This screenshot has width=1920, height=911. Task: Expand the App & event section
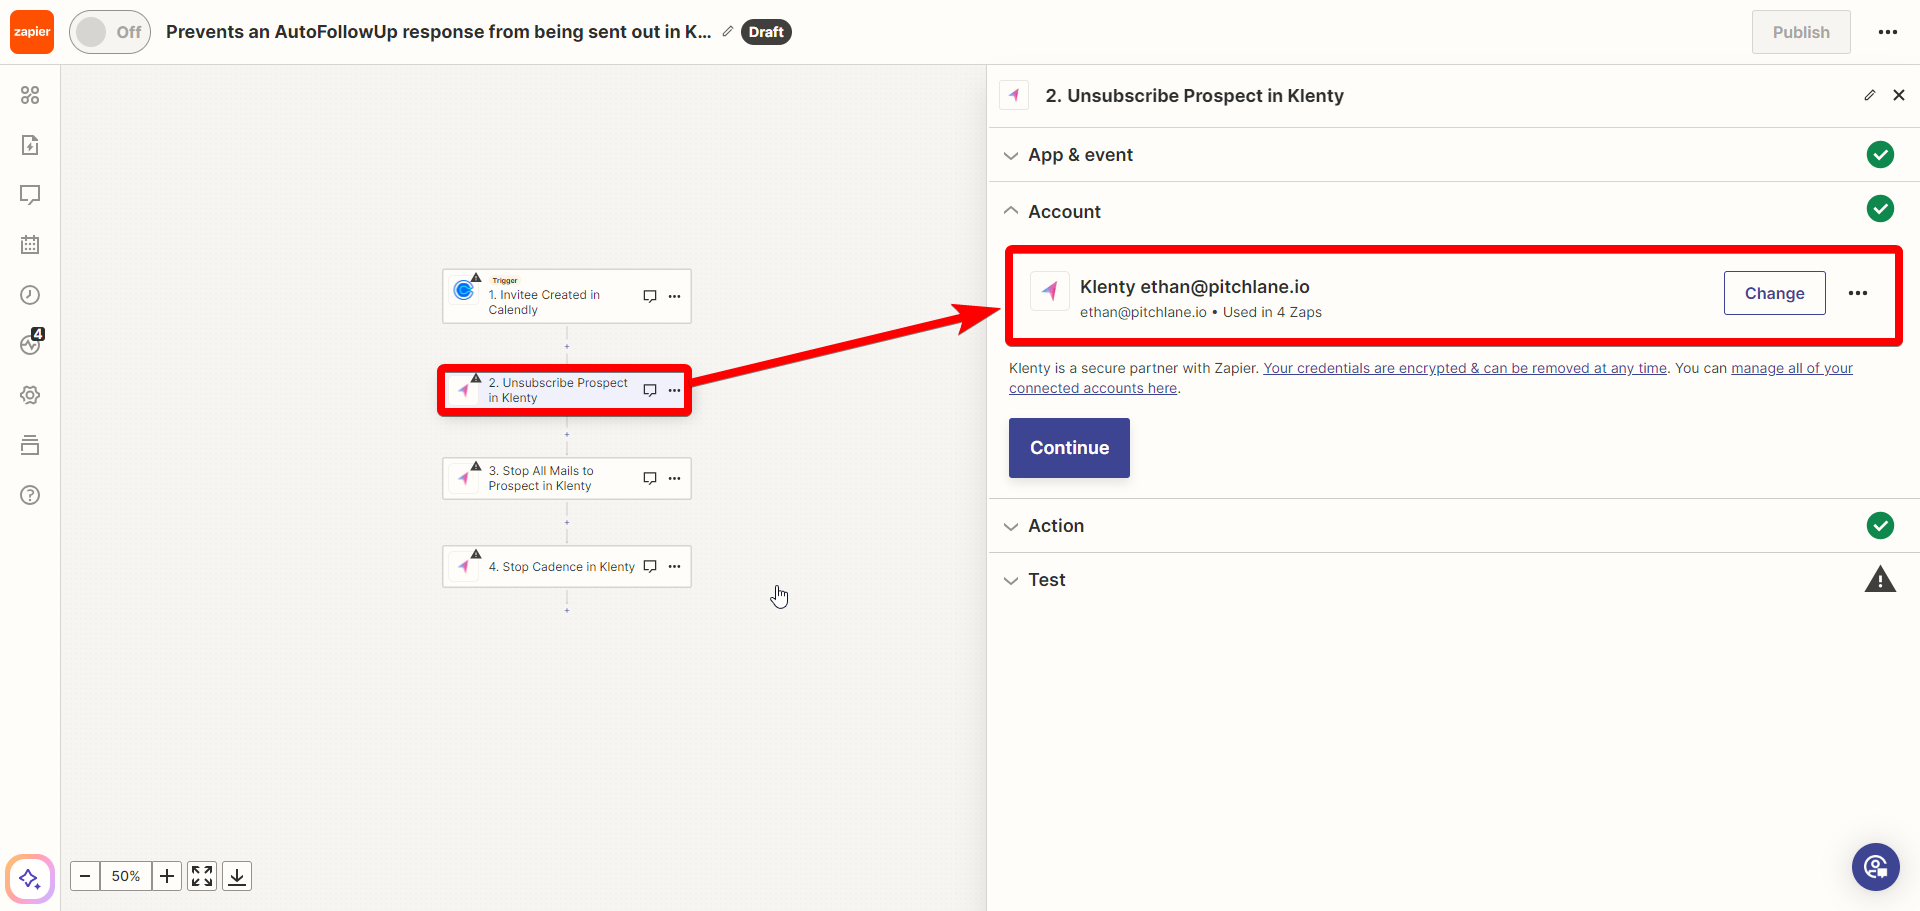(1454, 155)
